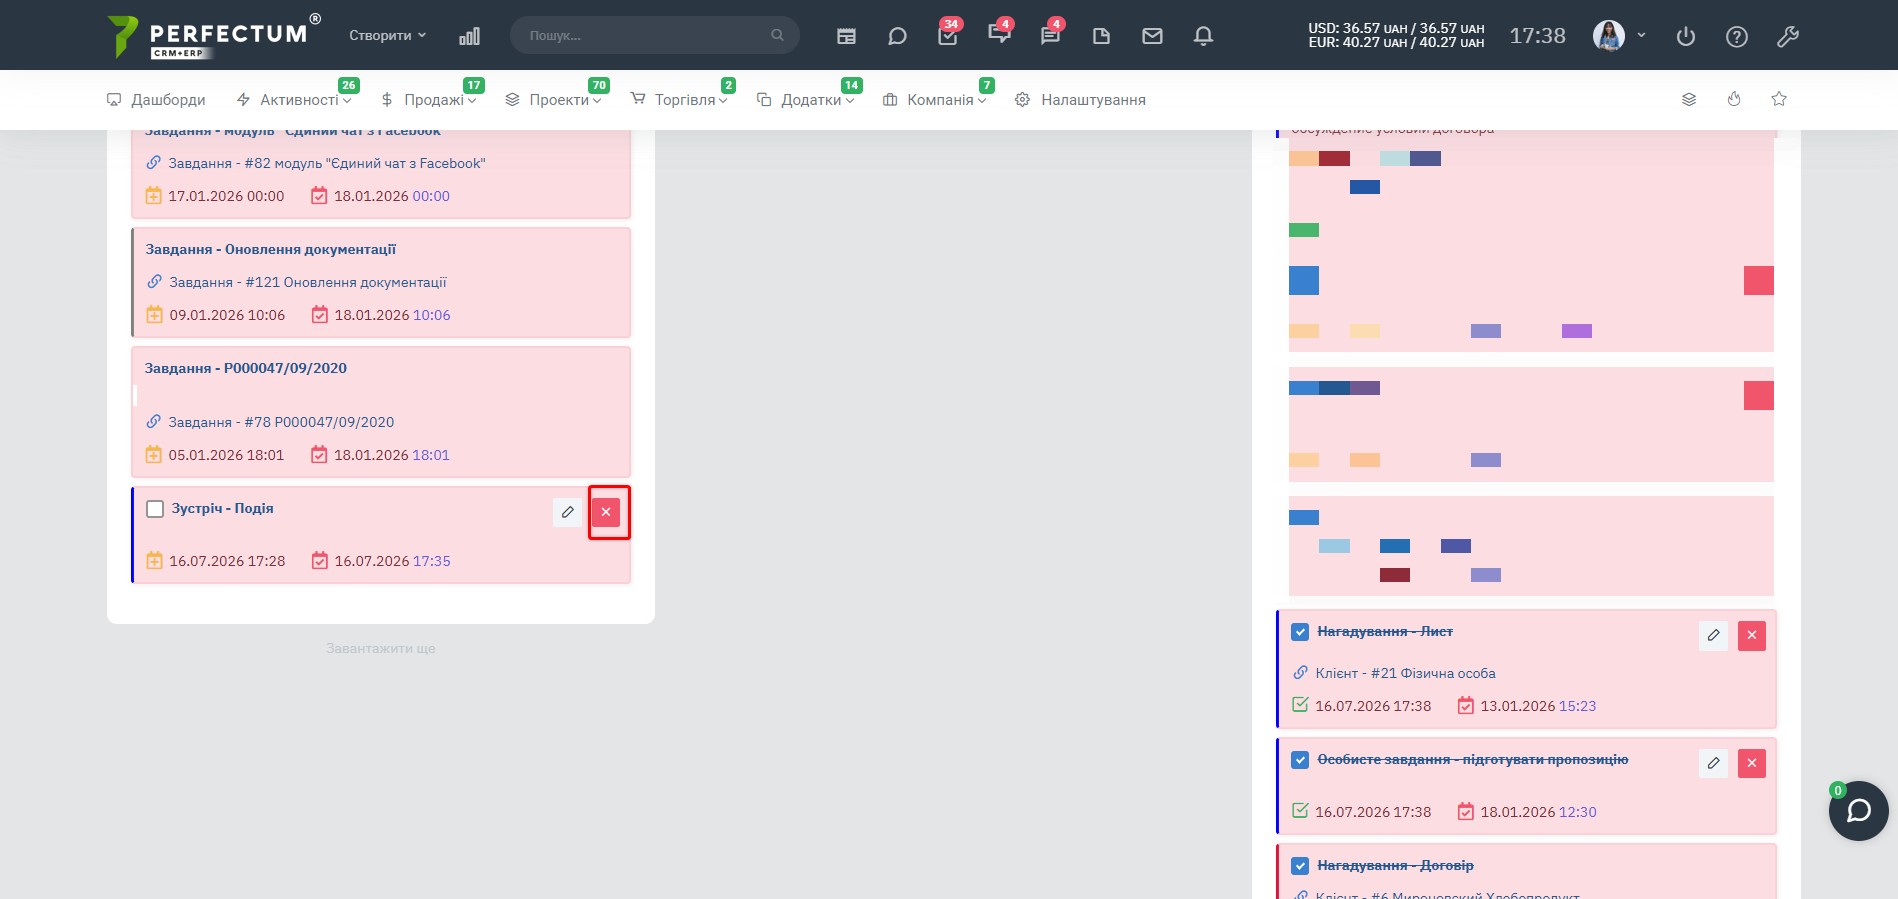Click the date 18.01.2026 12:30
Viewport: 1898px width, 899px height.
tap(1538, 812)
